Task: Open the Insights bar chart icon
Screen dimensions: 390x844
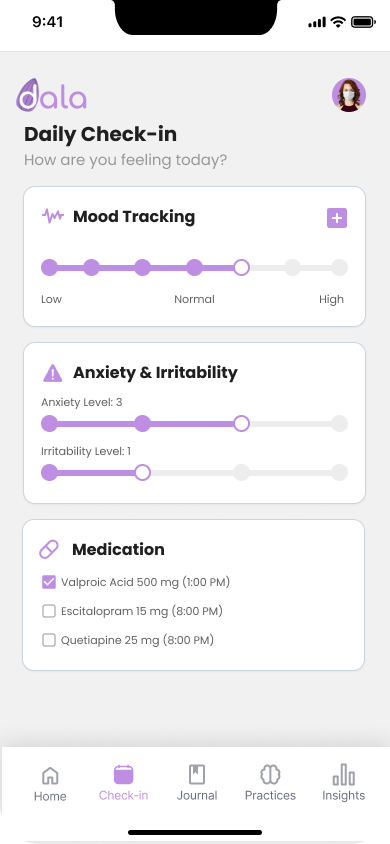Action: 343,775
